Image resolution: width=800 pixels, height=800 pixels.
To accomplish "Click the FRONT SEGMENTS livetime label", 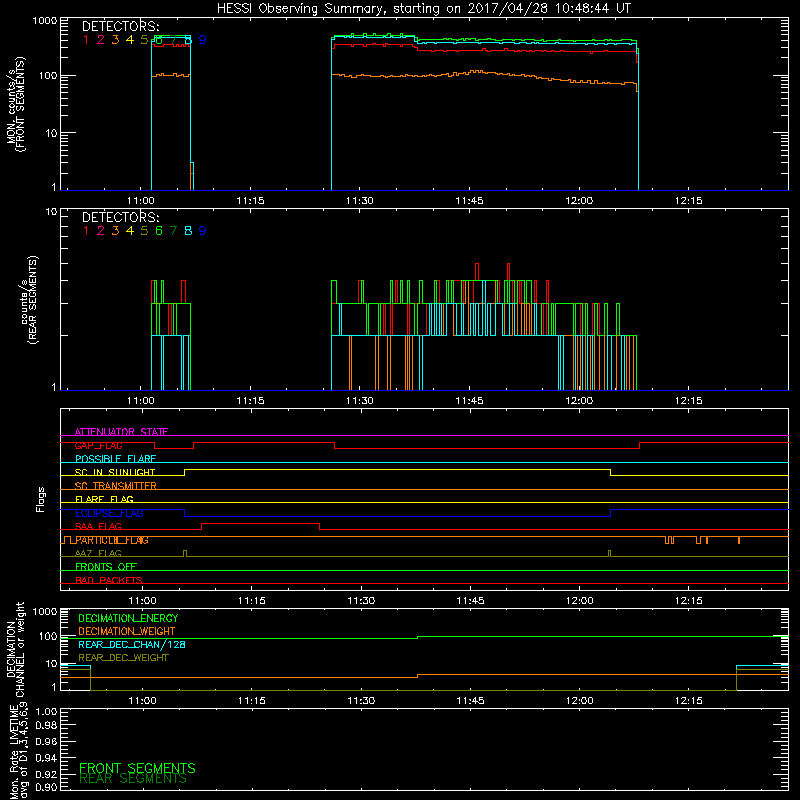I will point(137,768).
